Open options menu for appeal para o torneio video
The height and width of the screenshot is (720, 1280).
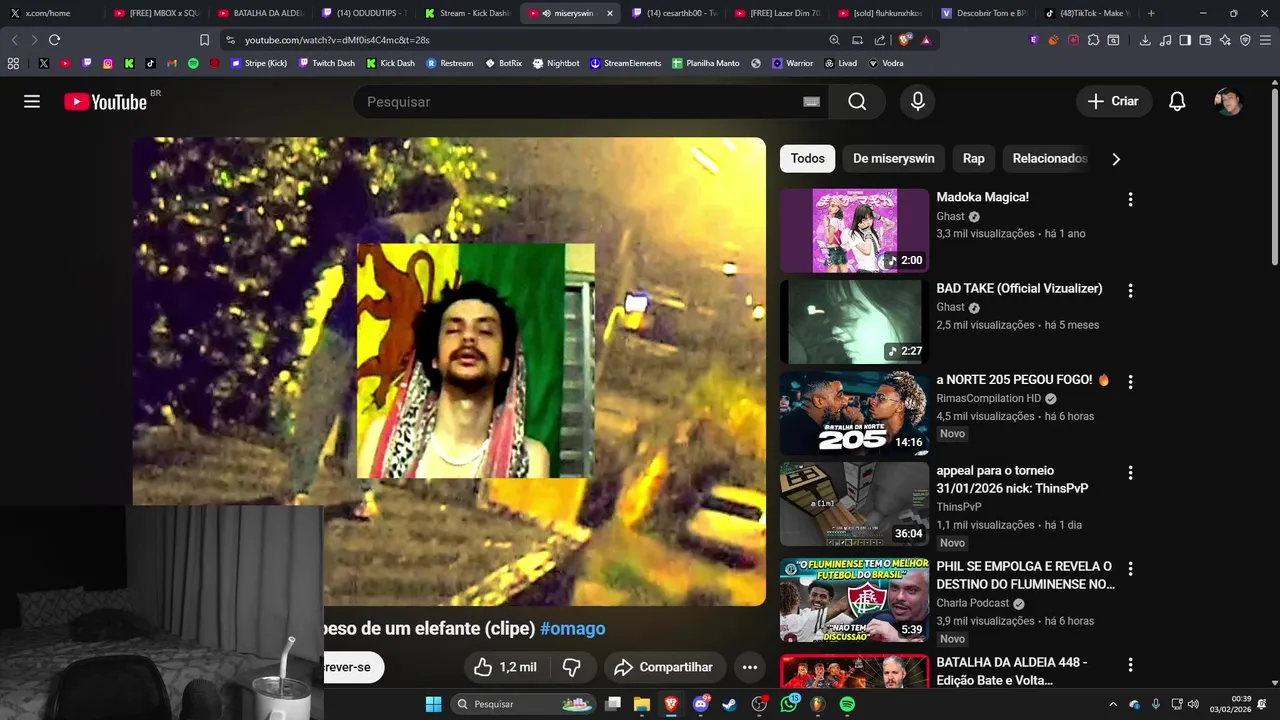(1130, 472)
